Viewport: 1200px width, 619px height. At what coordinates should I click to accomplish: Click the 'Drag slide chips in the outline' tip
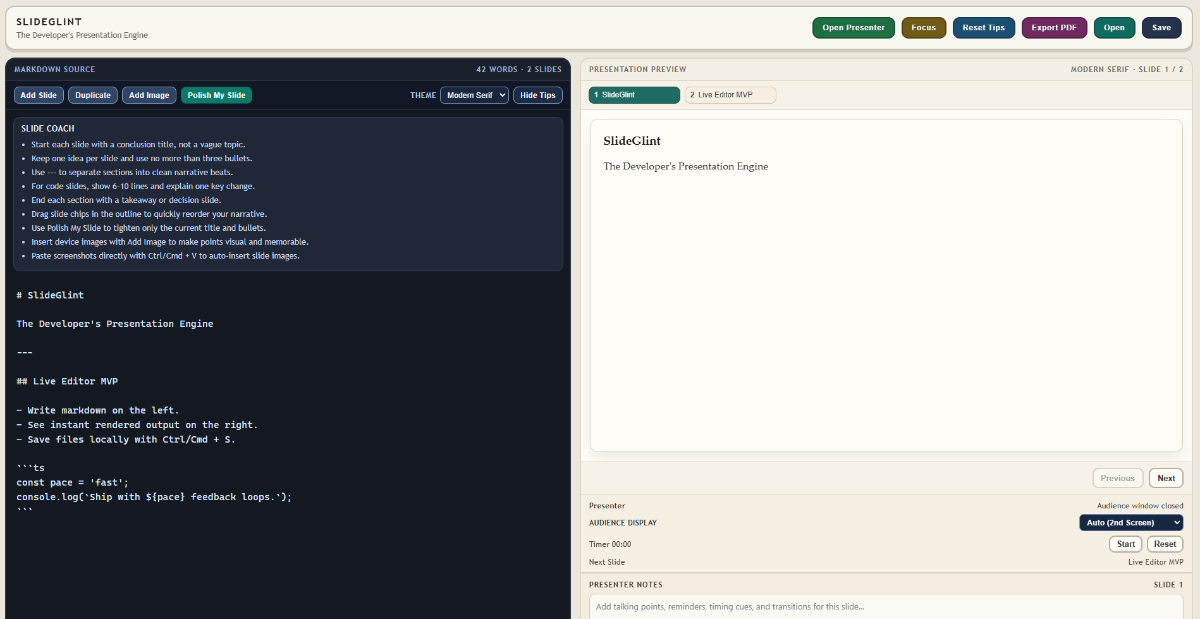149,214
